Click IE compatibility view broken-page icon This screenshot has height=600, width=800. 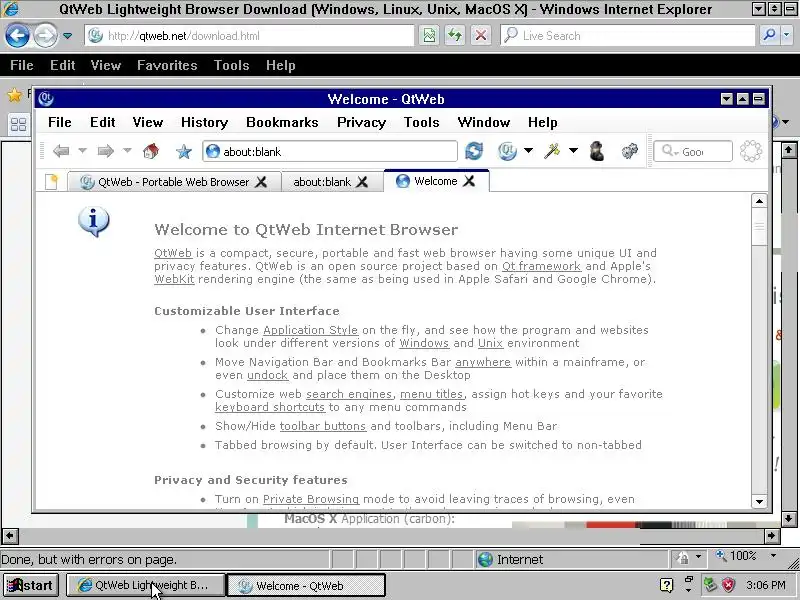[x=429, y=36]
